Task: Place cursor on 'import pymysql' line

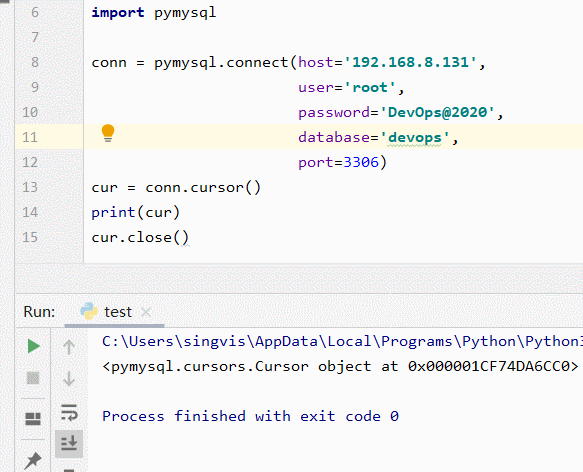Action: click(153, 12)
